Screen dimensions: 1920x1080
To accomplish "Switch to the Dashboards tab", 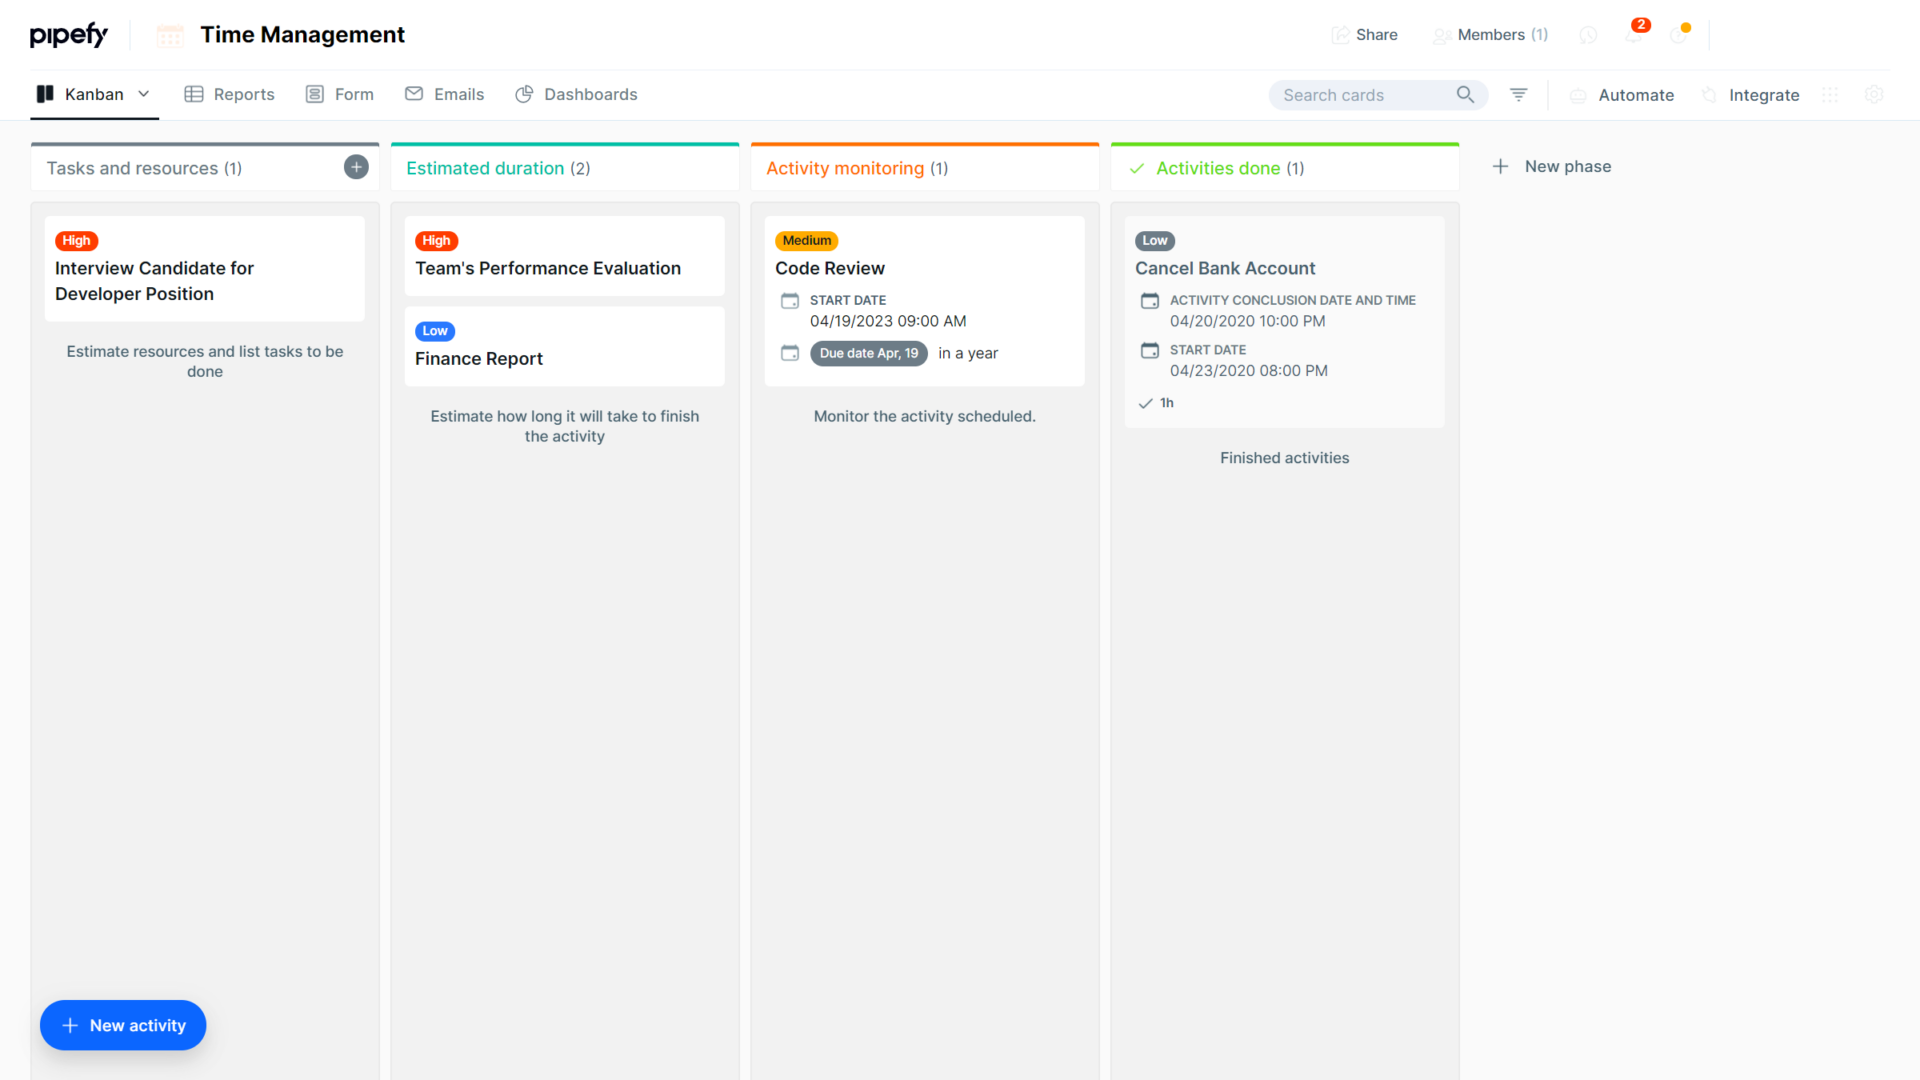I will pos(590,94).
